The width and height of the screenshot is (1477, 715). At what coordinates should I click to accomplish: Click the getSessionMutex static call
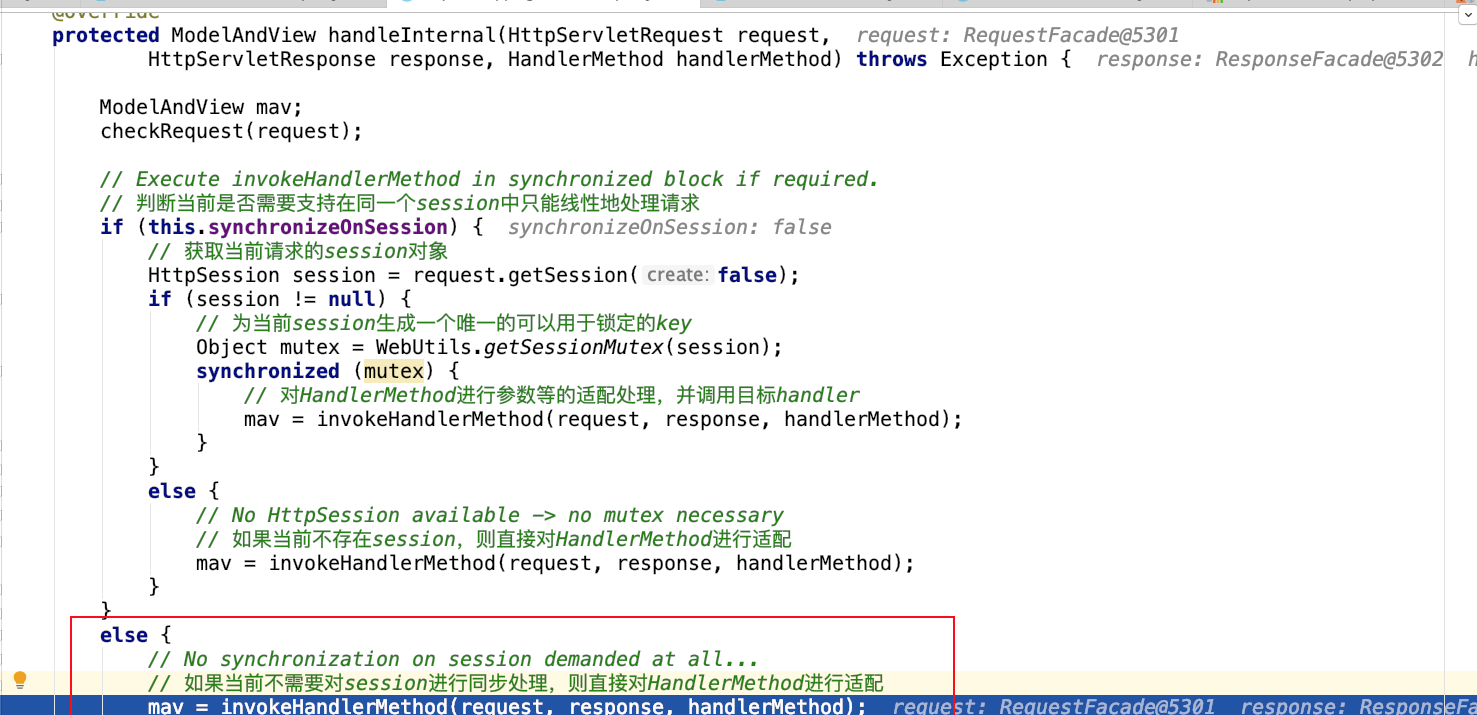click(574, 347)
